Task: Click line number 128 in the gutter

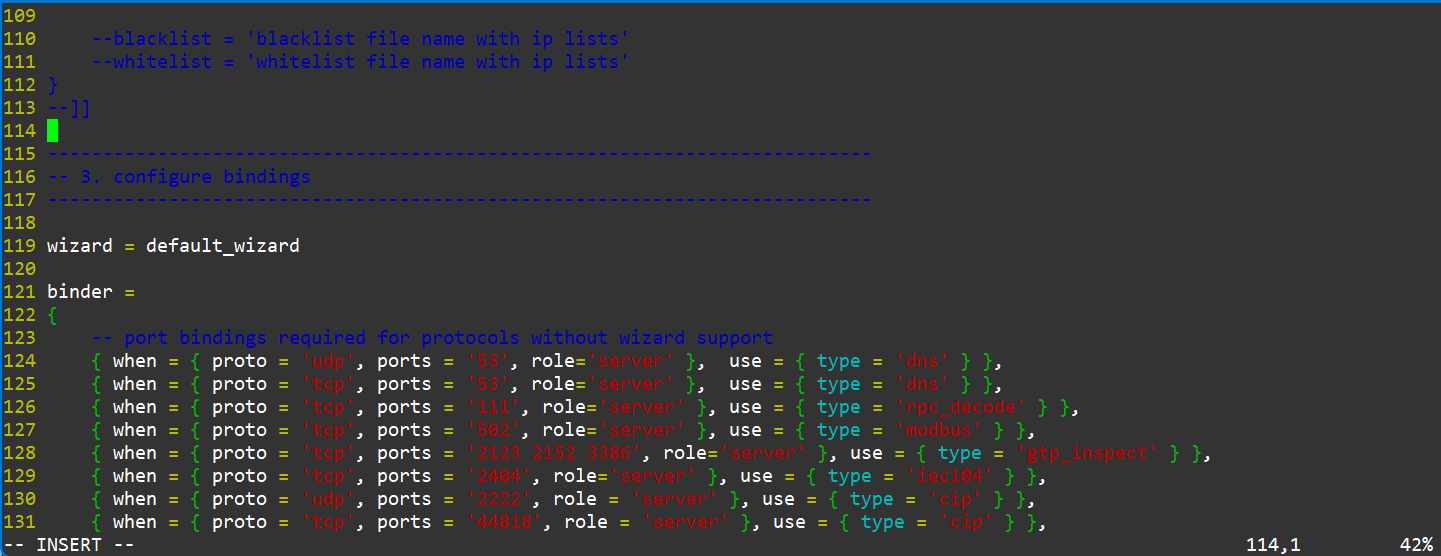Action: pos(20,453)
